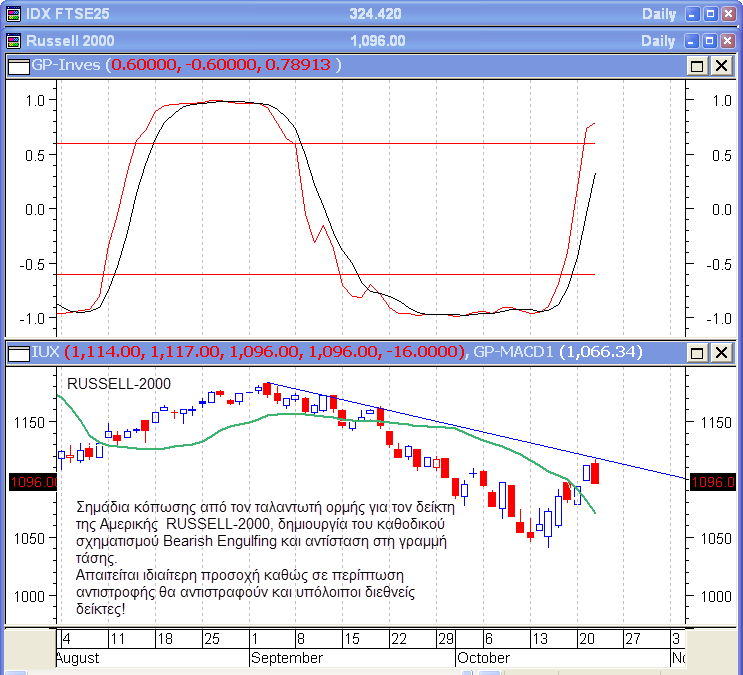The height and width of the screenshot is (675, 743).
Task: Click the IDX FTSE25 window icon
Action: [14, 14]
